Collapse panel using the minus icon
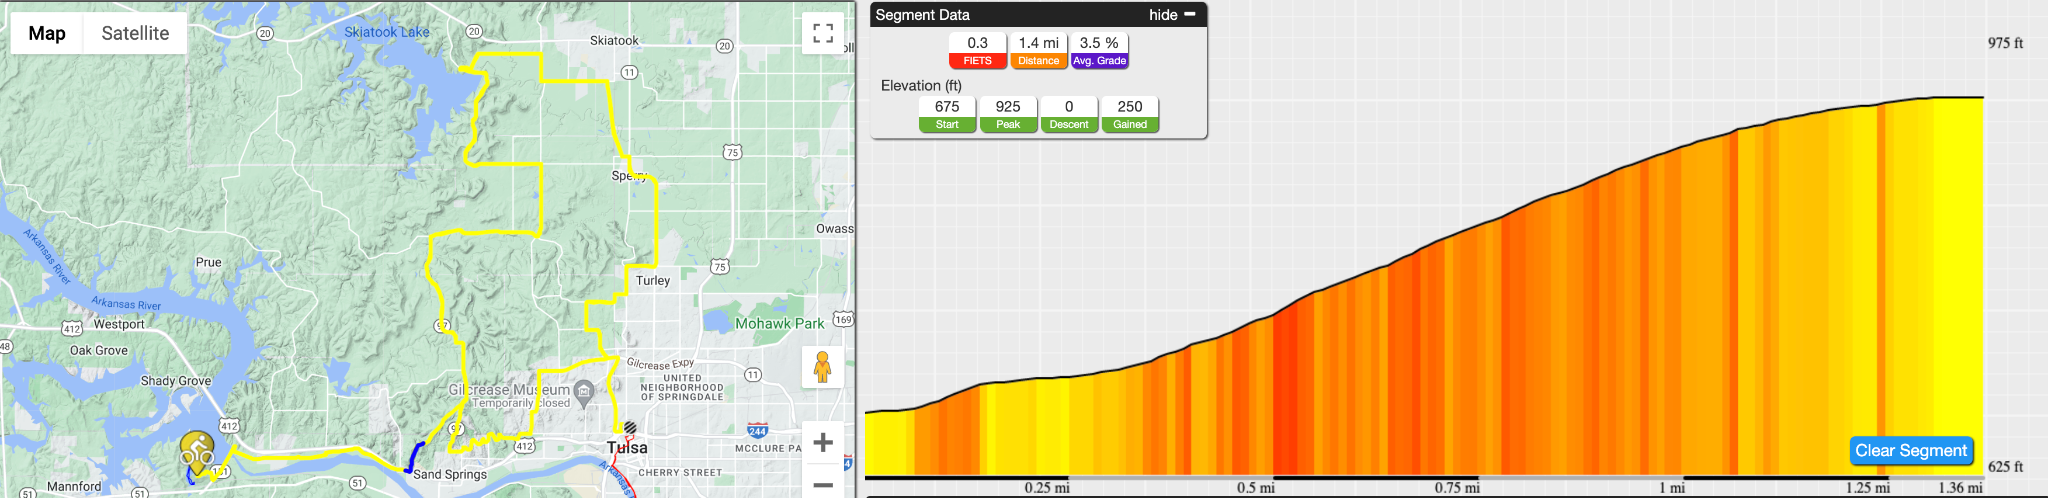Viewport: 2048px width, 498px height. (x=1190, y=14)
